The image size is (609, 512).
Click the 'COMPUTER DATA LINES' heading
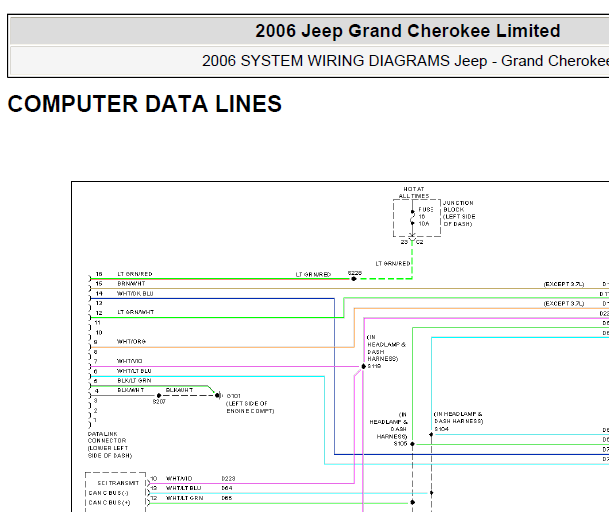(x=144, y=104)
